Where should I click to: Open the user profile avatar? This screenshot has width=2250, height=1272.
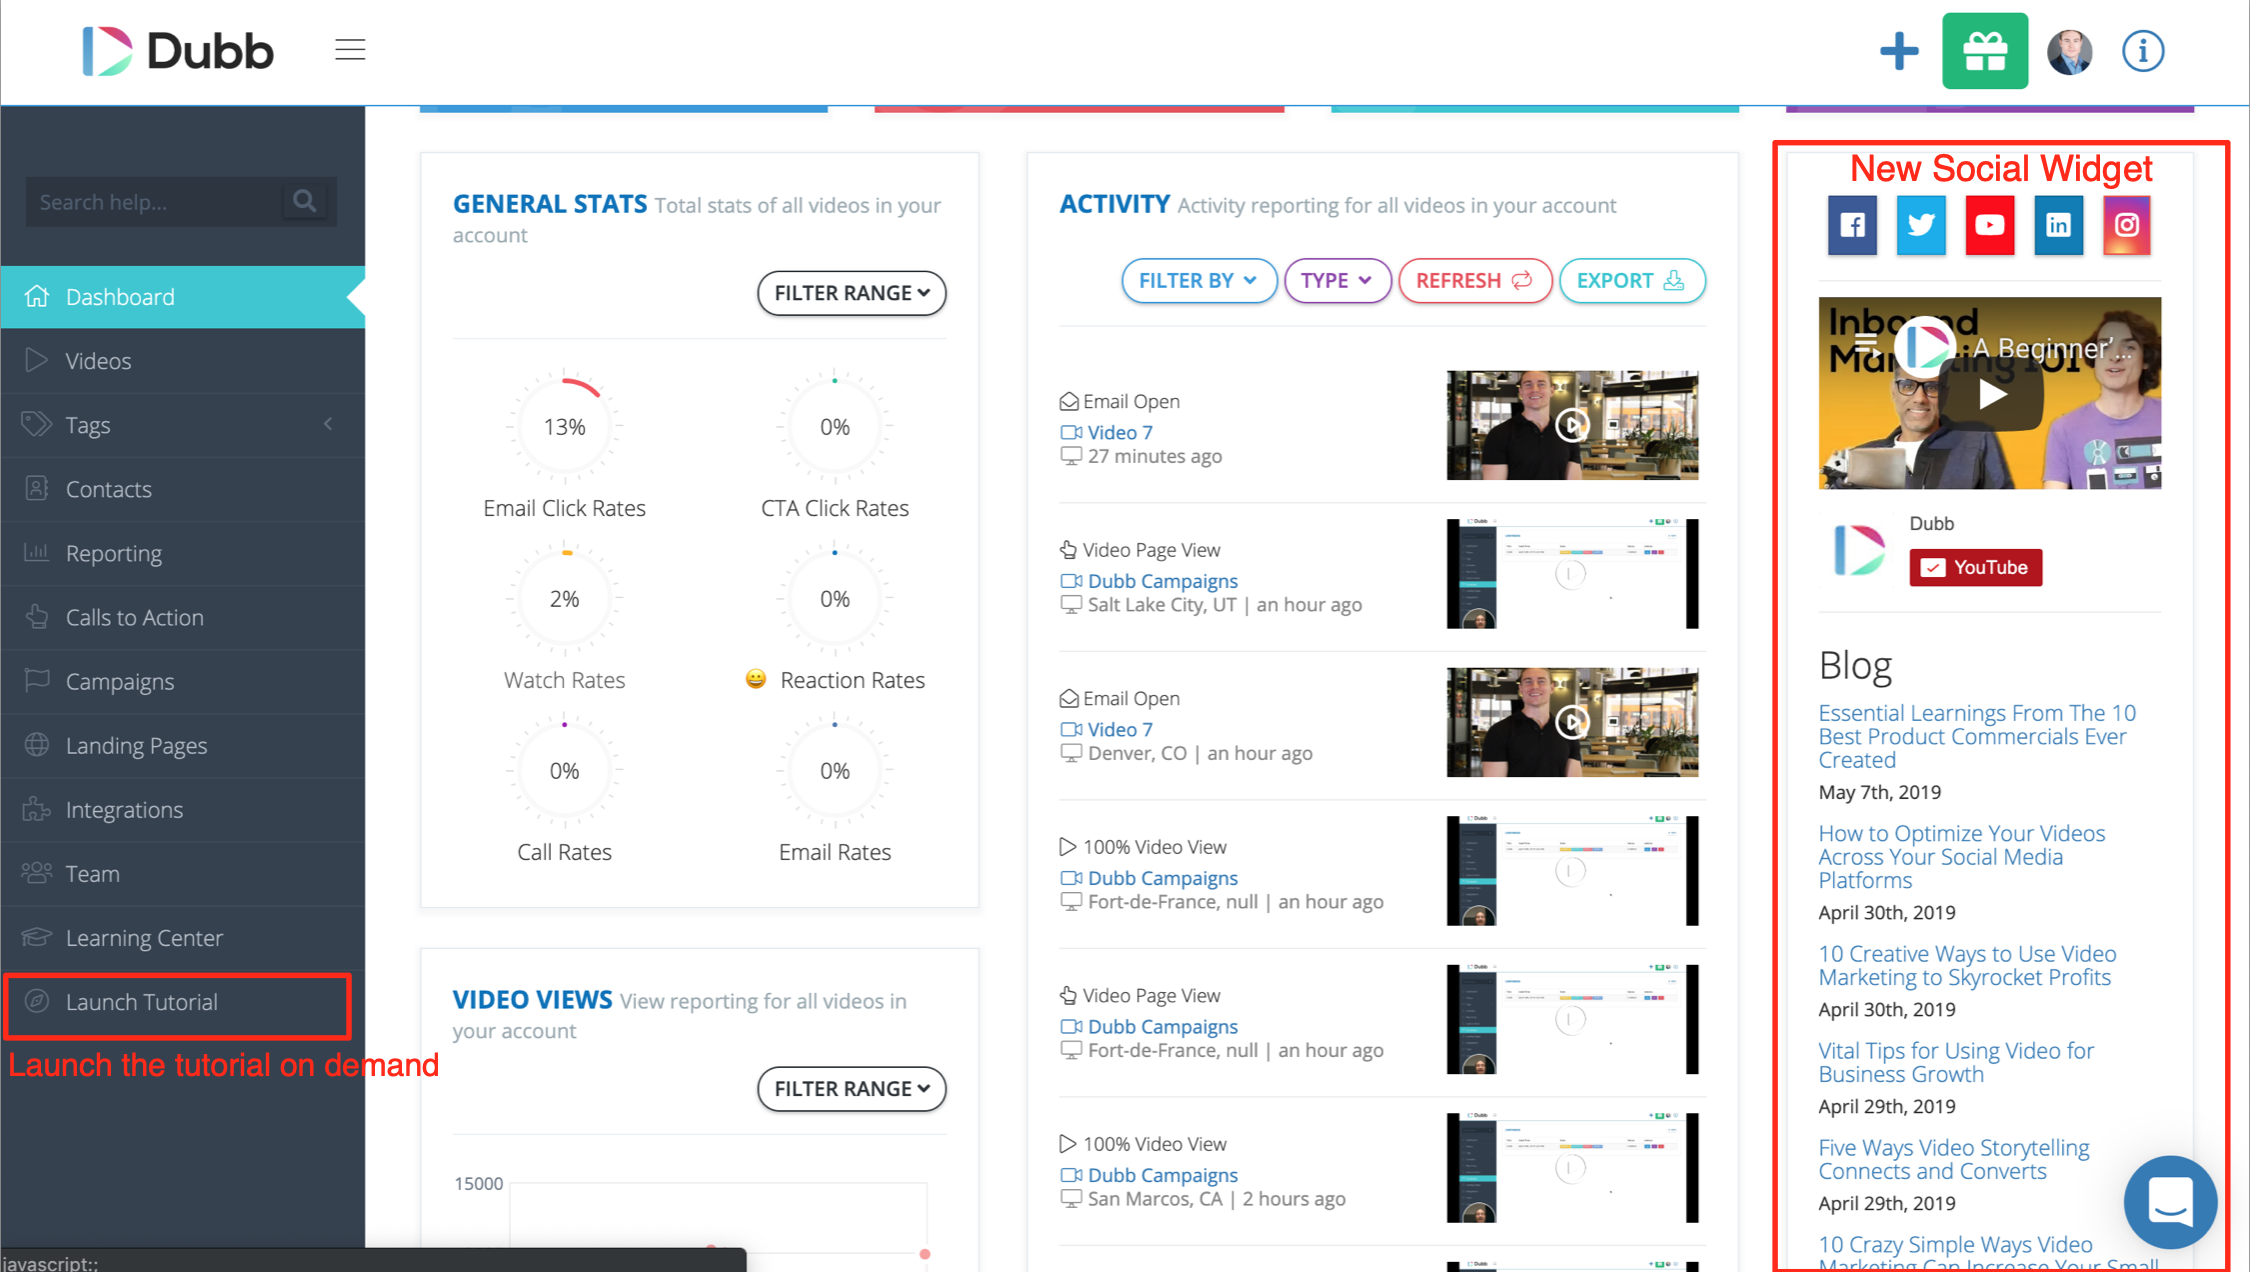[x=2069, y=51]
